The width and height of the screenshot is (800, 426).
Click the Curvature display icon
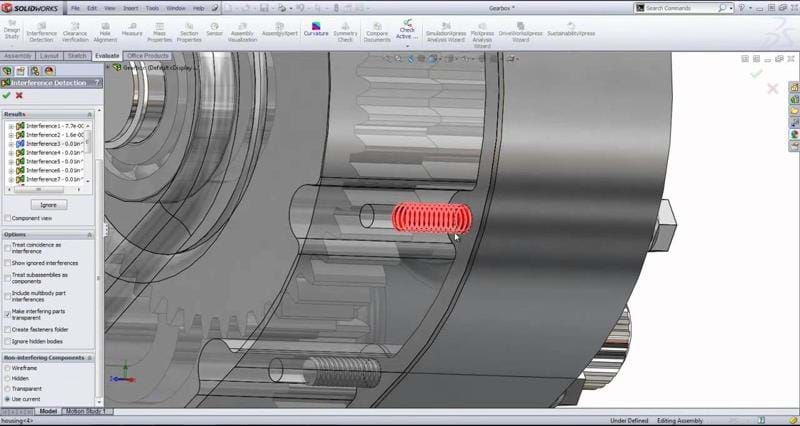tap(314, 28)
